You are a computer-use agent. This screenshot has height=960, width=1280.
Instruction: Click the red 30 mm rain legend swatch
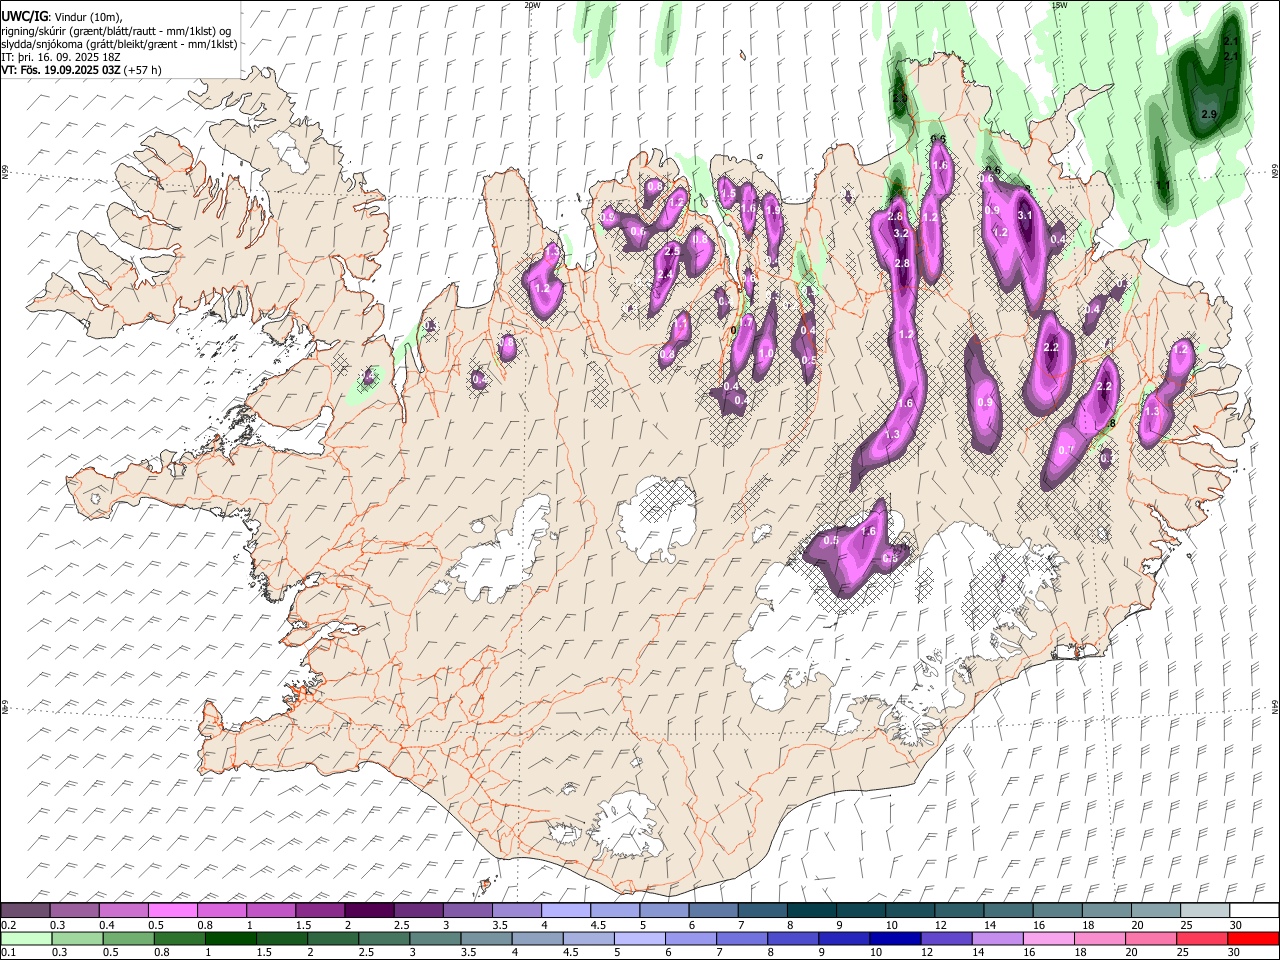click(1253, 938)
